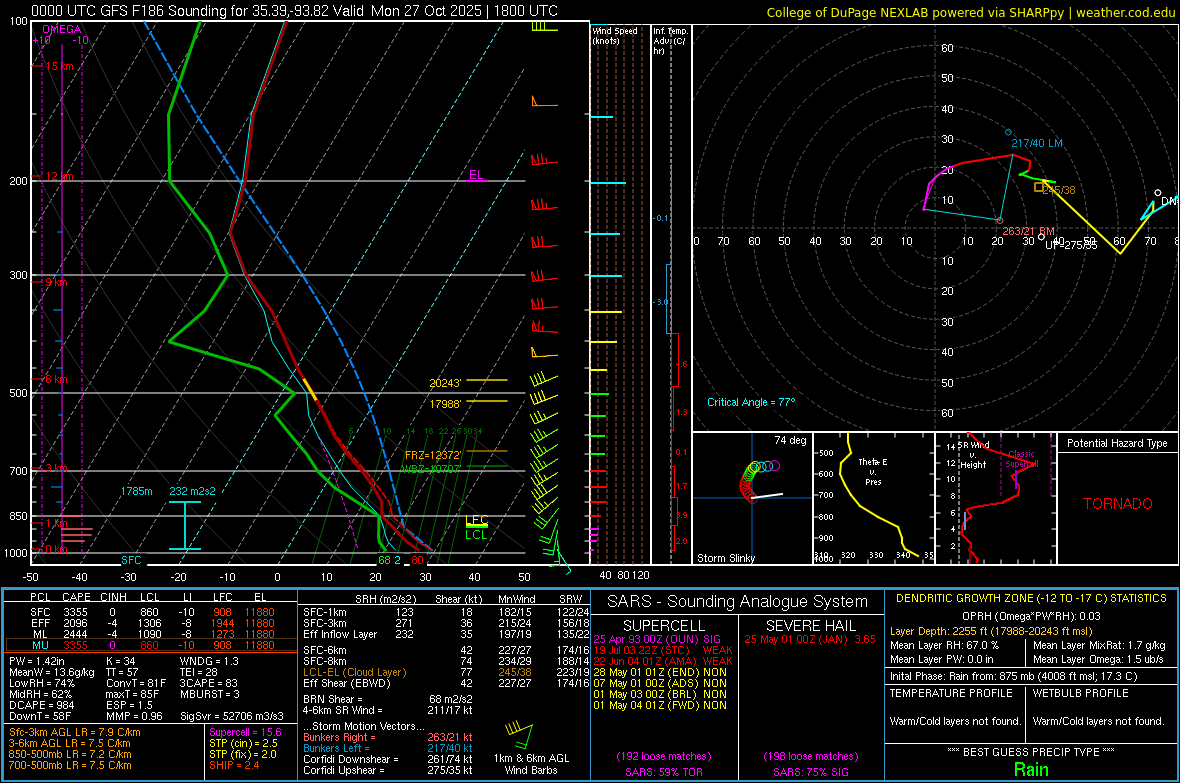
Task: Click 'SHIP = 2.4' value
Action: [234, 765]
